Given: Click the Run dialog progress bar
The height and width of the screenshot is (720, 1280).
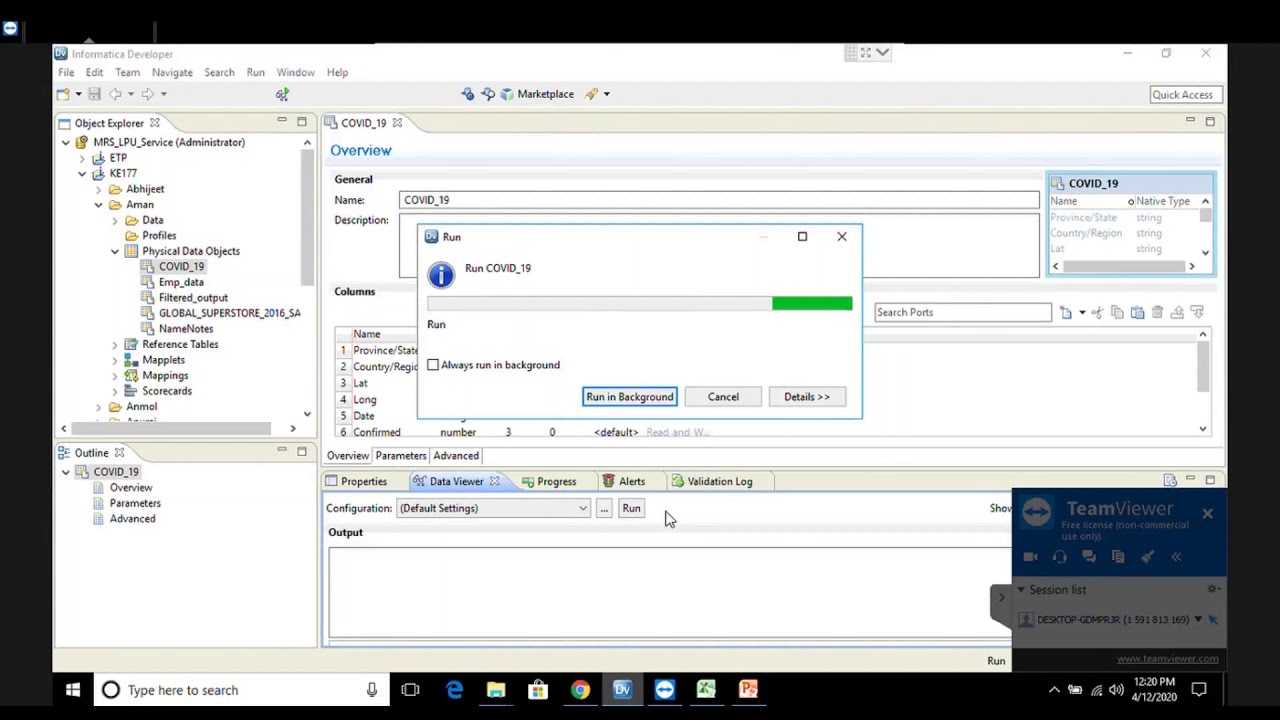Looking at the screenshot, I should (640, 303).
